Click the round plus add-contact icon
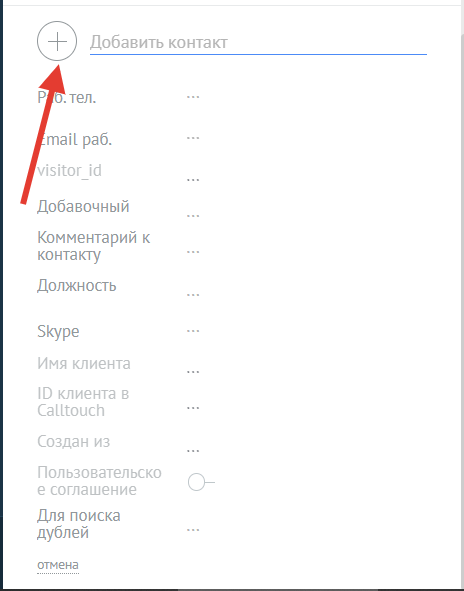Screen dimensions: 464x591 tap(57, 41)
